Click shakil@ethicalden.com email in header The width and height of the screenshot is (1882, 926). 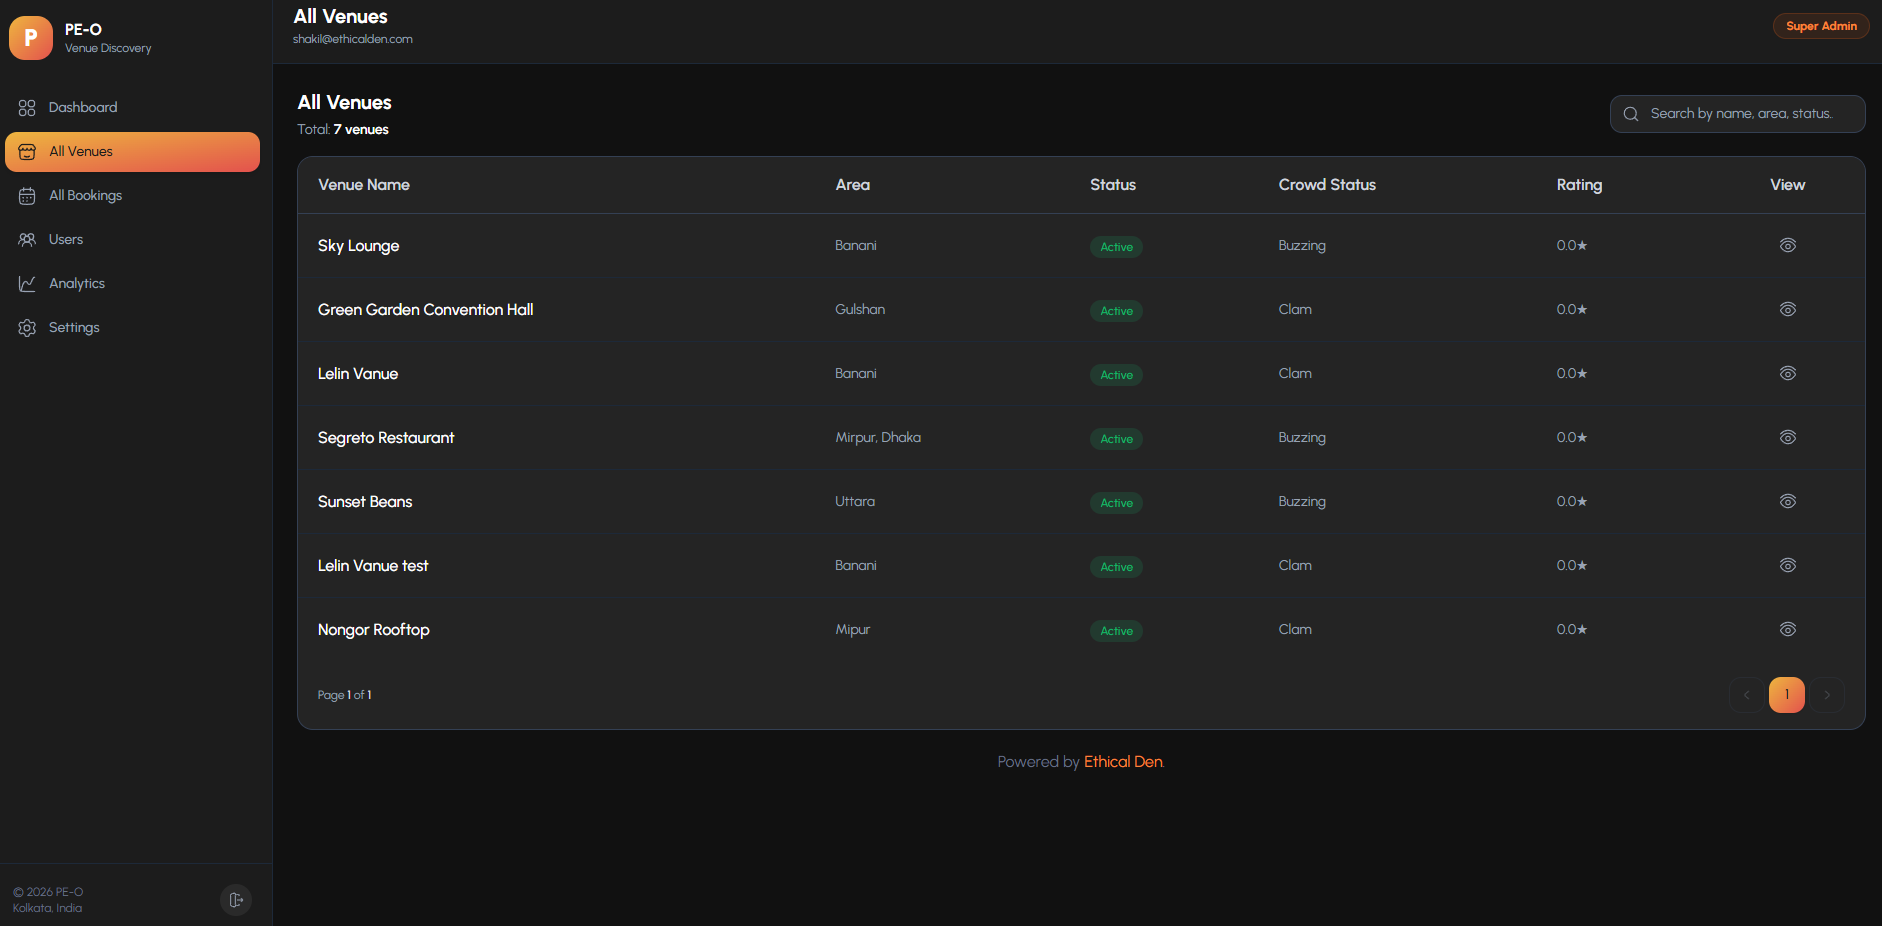coord(353,39)
